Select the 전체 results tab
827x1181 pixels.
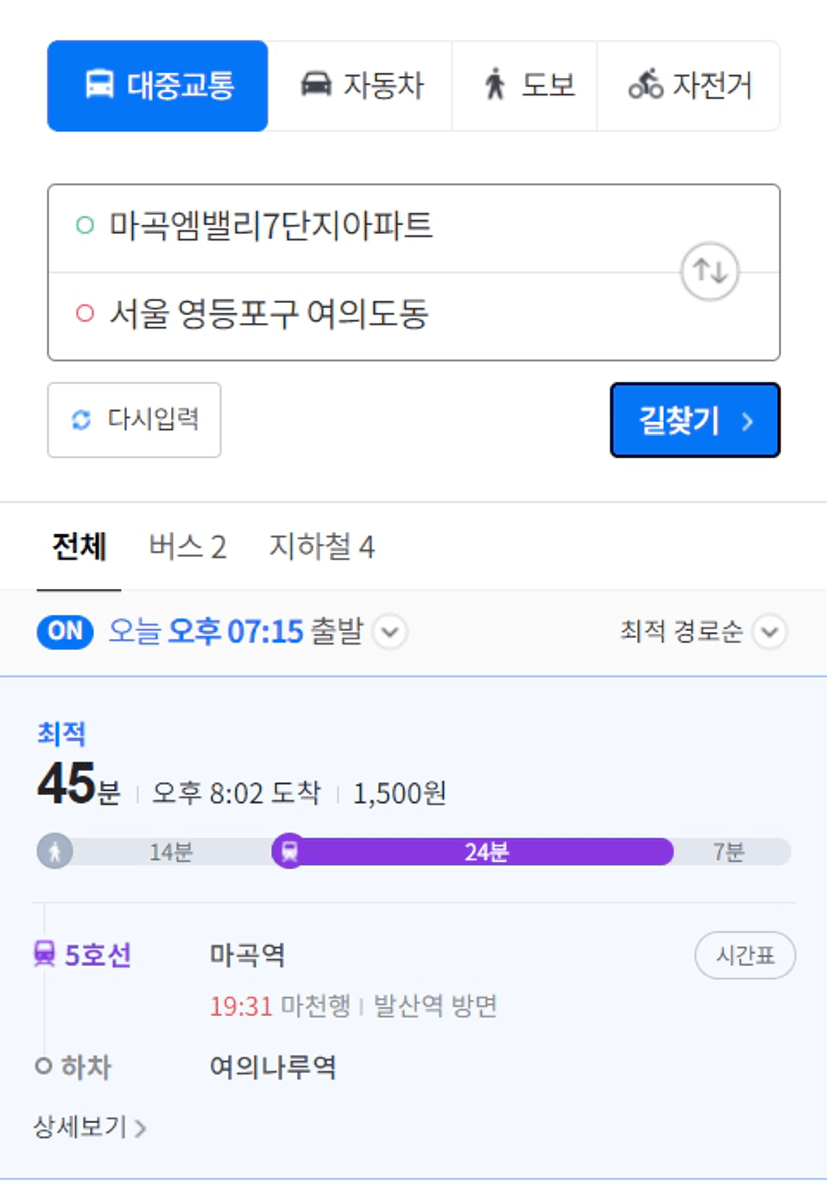tap(79, 547)
